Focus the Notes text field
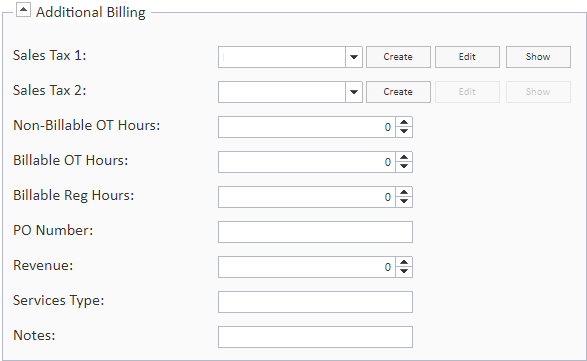 tap(316, 337)
